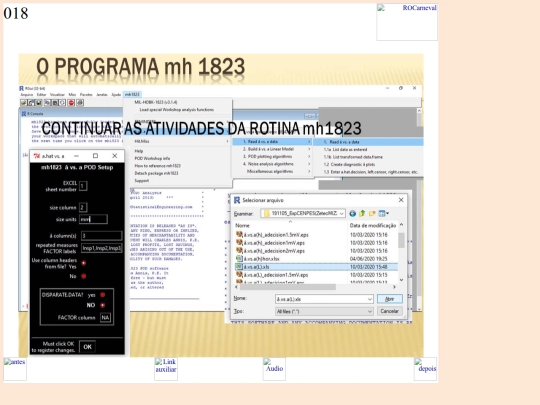Viewport: 540px width, 405px height.
Task: Expand the Nome filename combo box arrow
Action: [370, 299]
